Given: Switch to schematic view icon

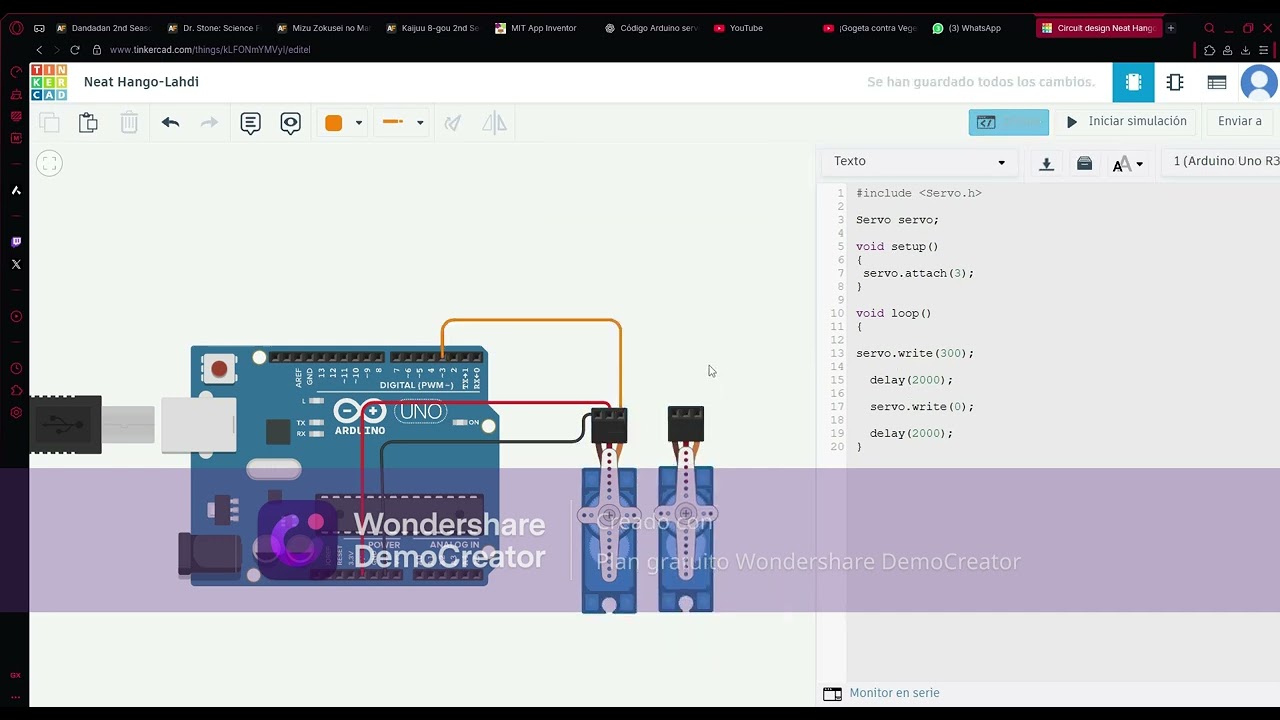Looking at the screenshot, I should click(1175, 82).
